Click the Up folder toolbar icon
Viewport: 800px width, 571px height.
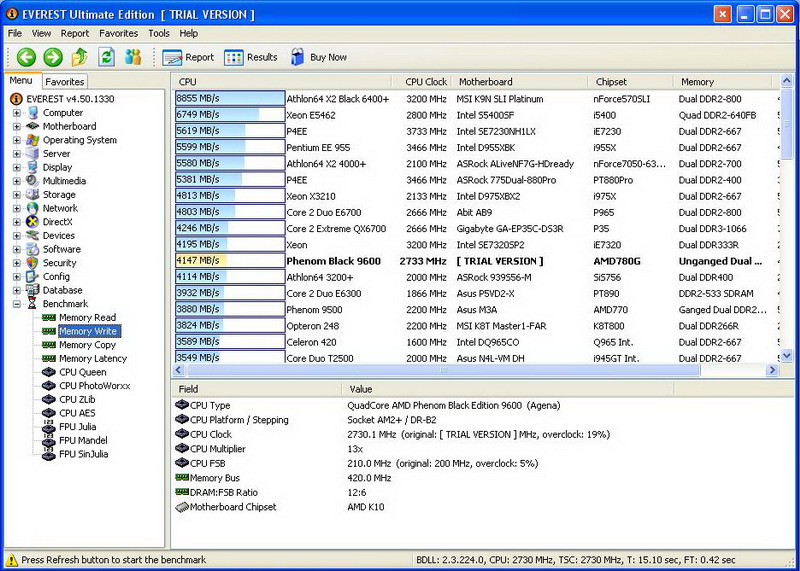[80, 57]
